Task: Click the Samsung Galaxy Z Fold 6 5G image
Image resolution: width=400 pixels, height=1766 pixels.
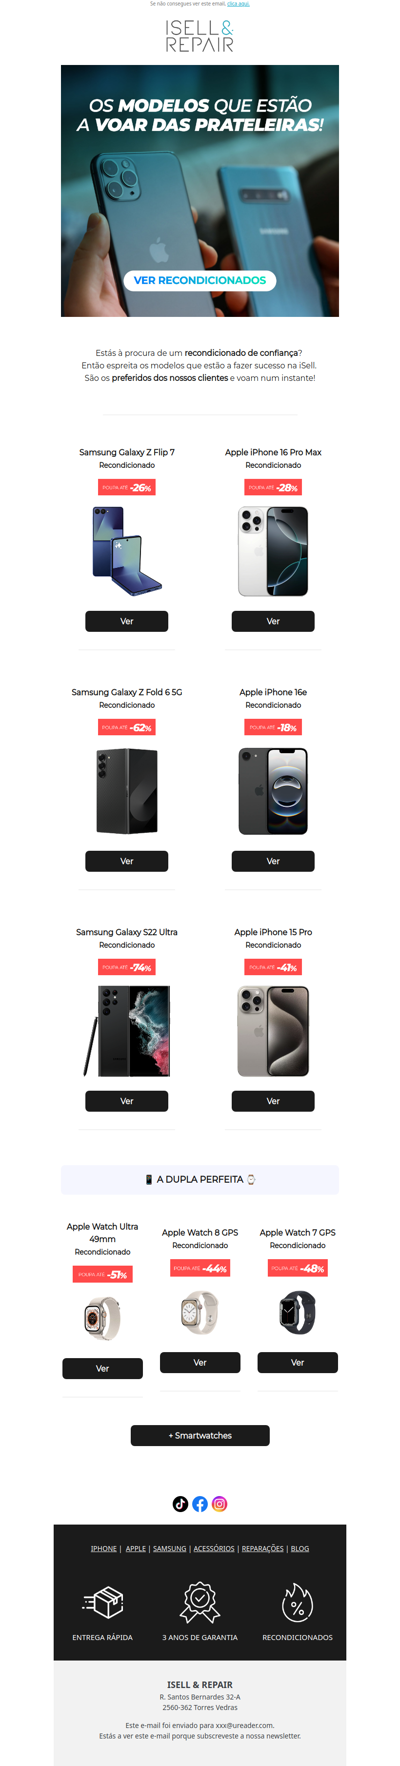Action: coord(127,790)
